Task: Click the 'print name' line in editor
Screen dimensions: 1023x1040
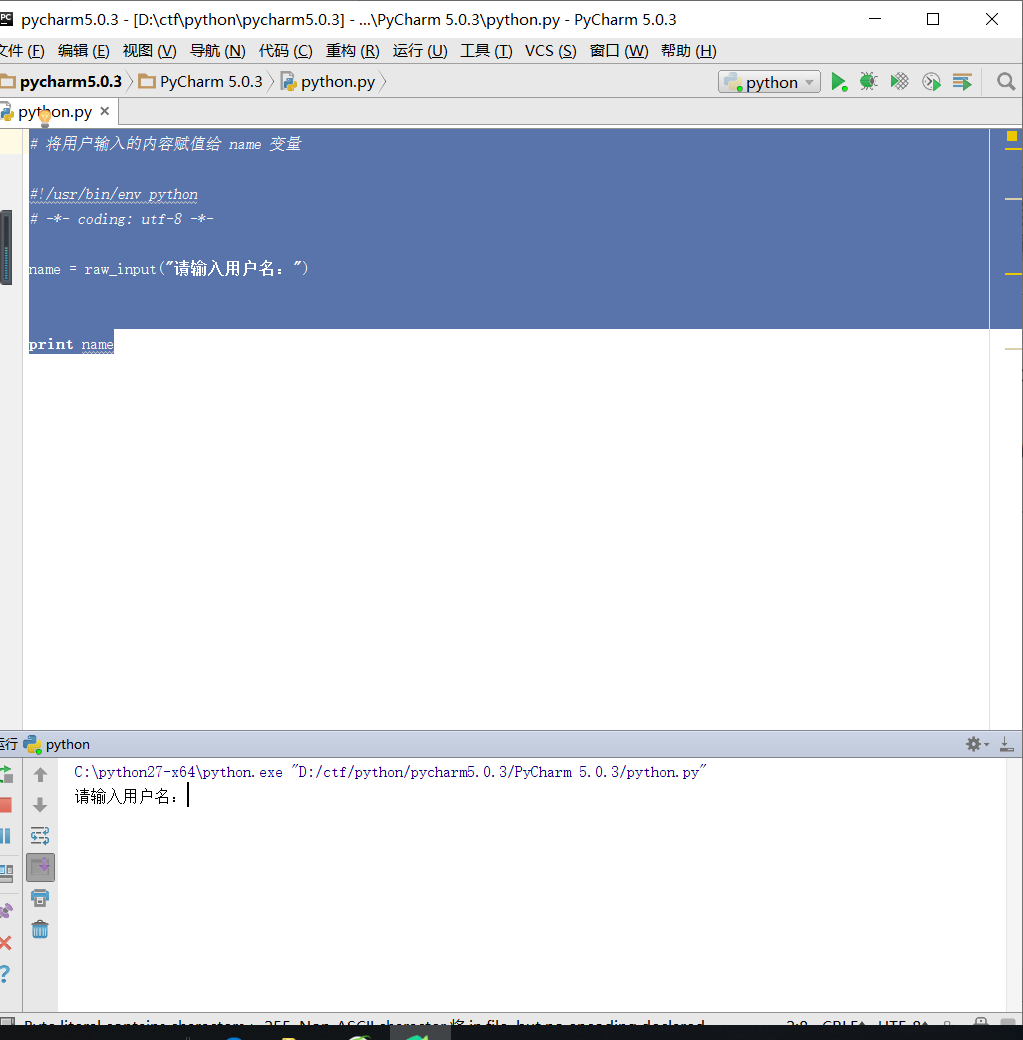Action: (71, 344)
